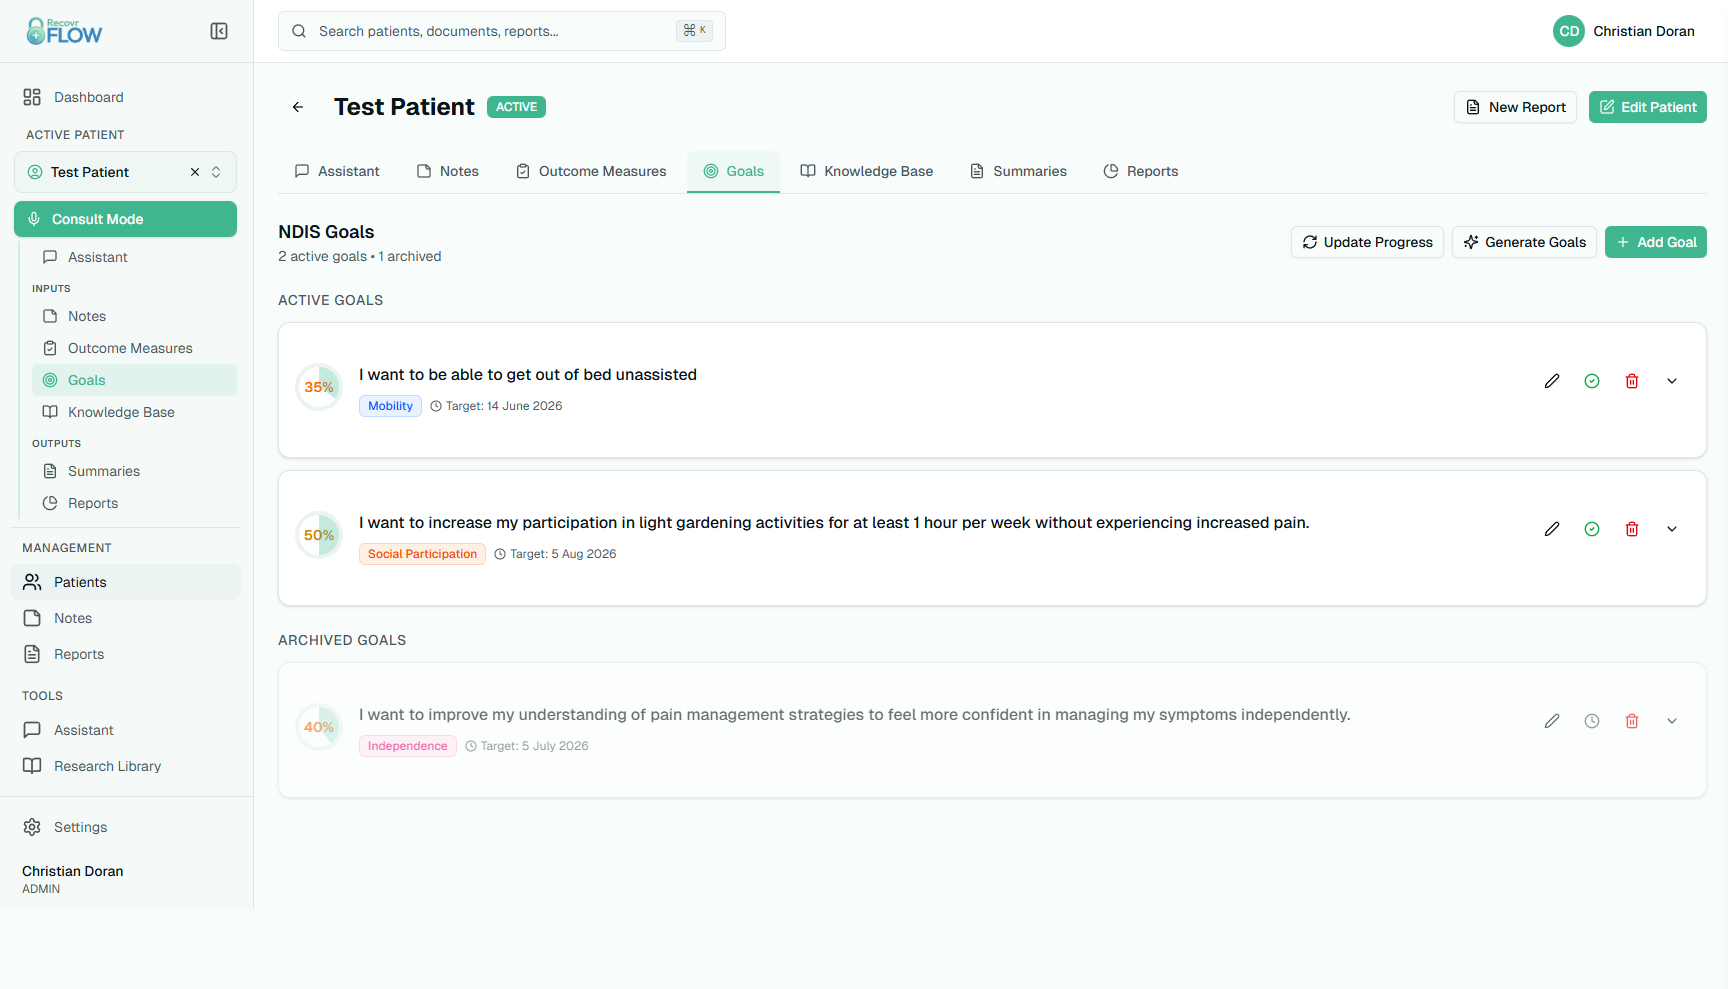The width and height of the screenshot is (1728, 989).
Task: Focus the search patients input field
Action: [490, 31]
